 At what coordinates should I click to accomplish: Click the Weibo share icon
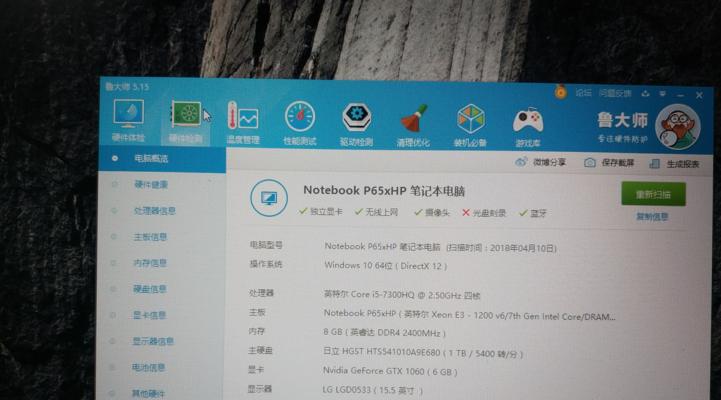[x=521, y=162]
